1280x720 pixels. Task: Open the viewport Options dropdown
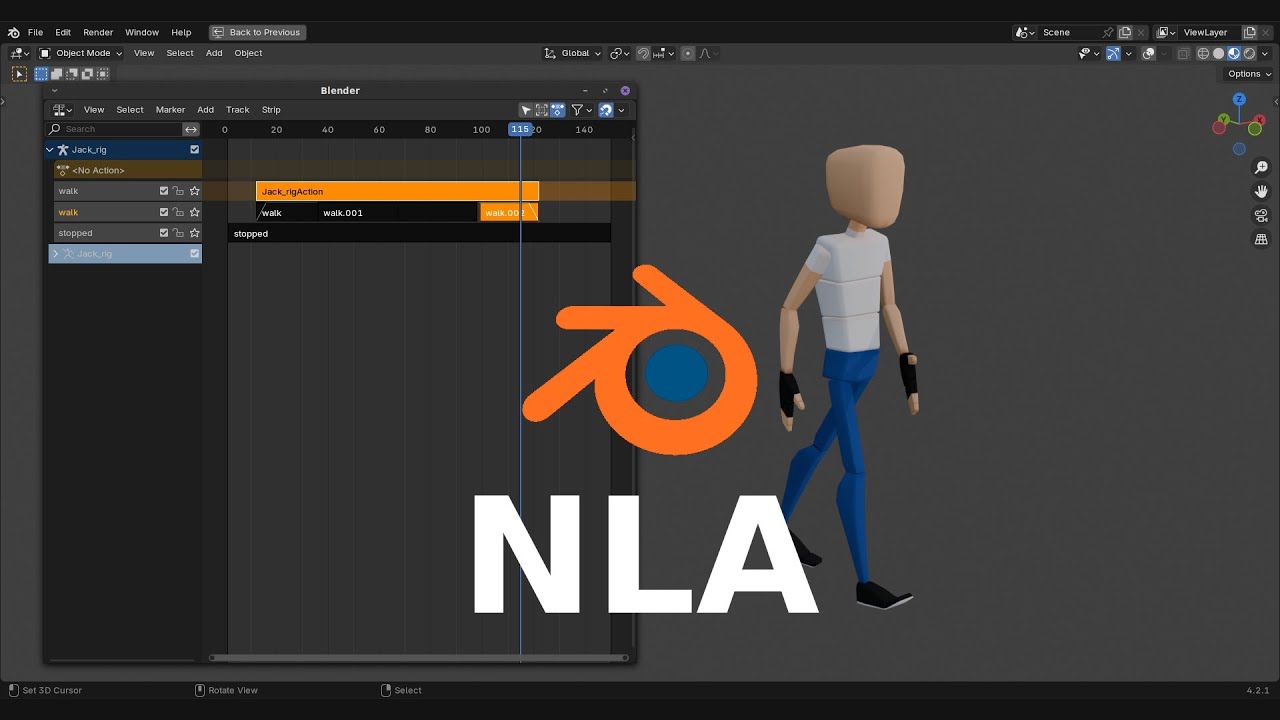(1249, 74)
